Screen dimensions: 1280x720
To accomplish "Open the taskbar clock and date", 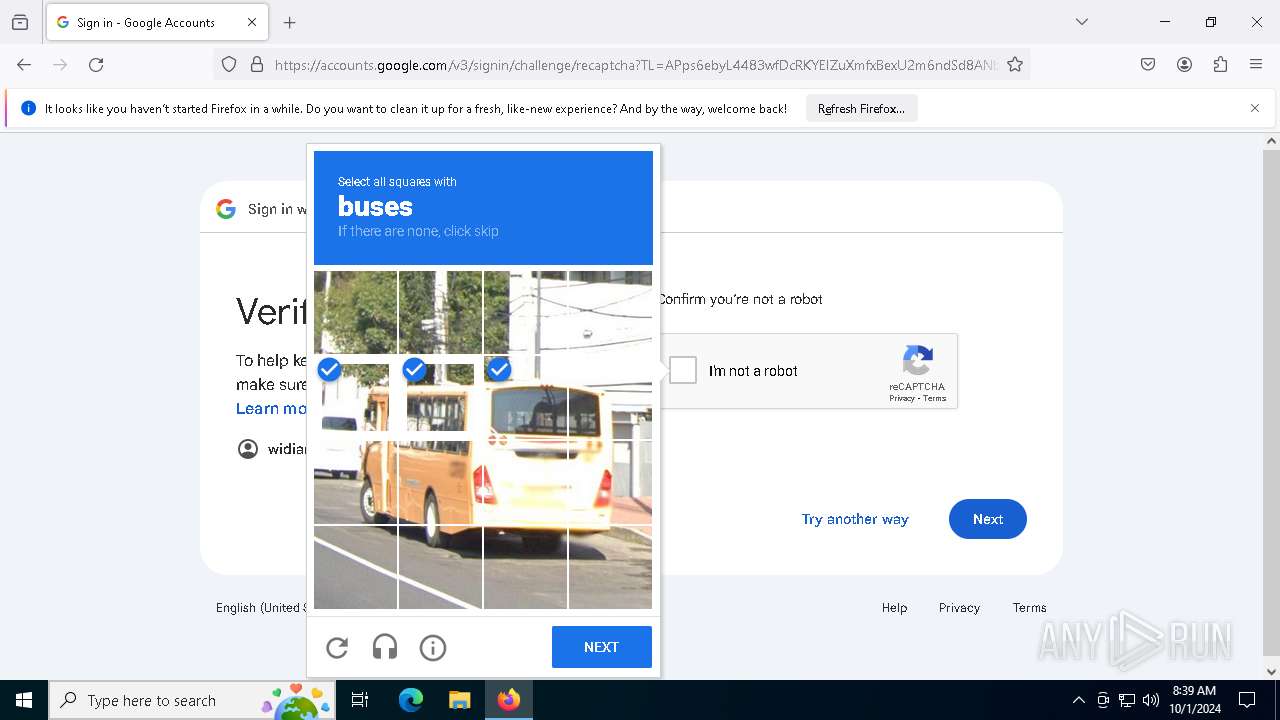I will [x=1194, y=700].
